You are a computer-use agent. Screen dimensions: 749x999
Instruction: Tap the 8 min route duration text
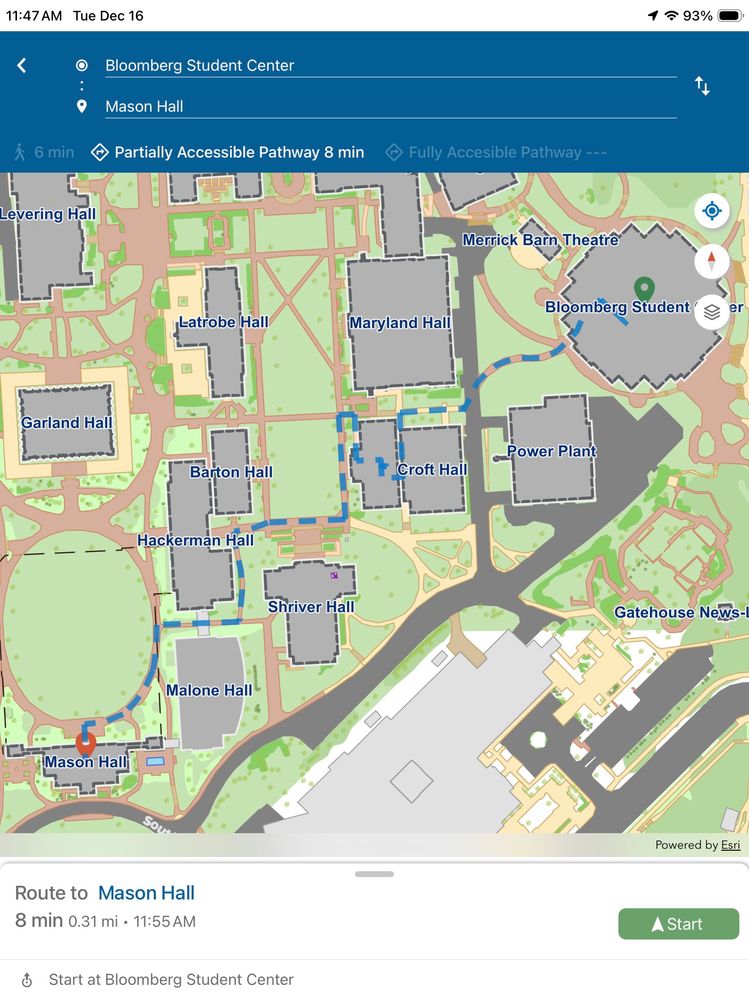(39, 921)
